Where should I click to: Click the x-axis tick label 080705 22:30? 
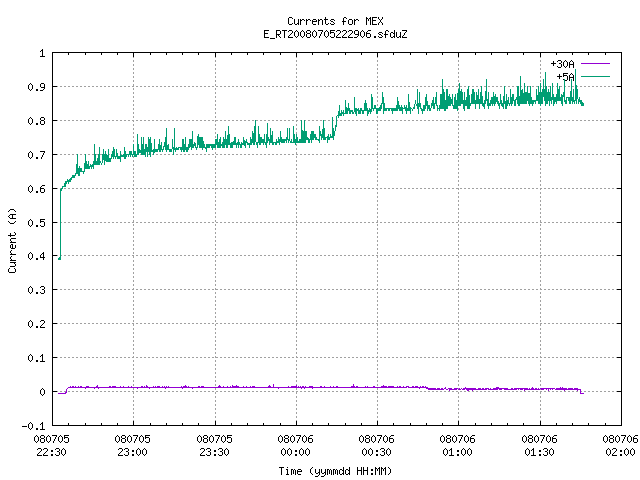click(51, 445)
